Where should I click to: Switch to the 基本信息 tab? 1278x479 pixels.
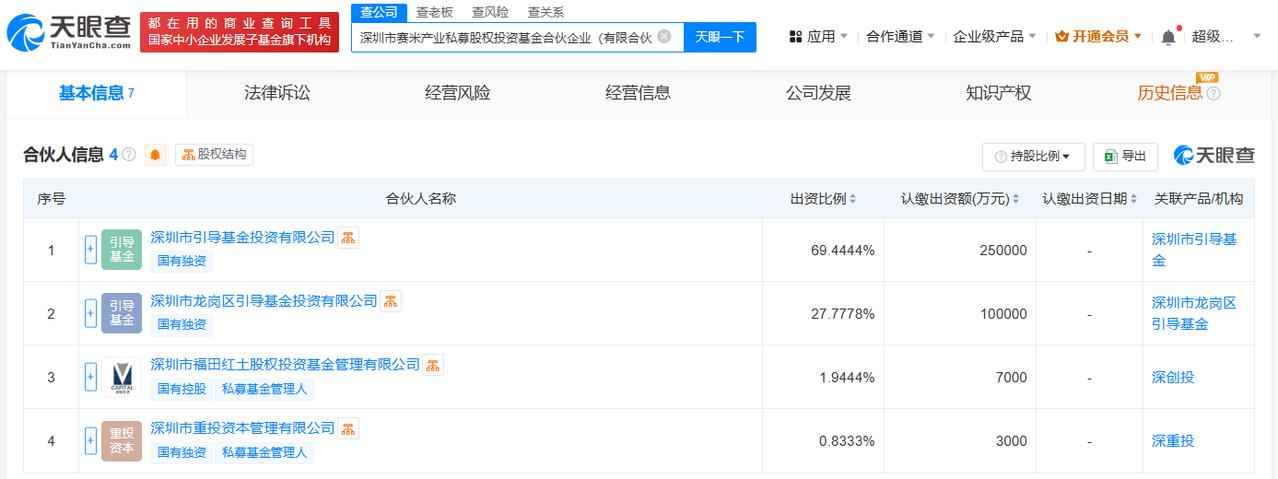coord(96,94)
